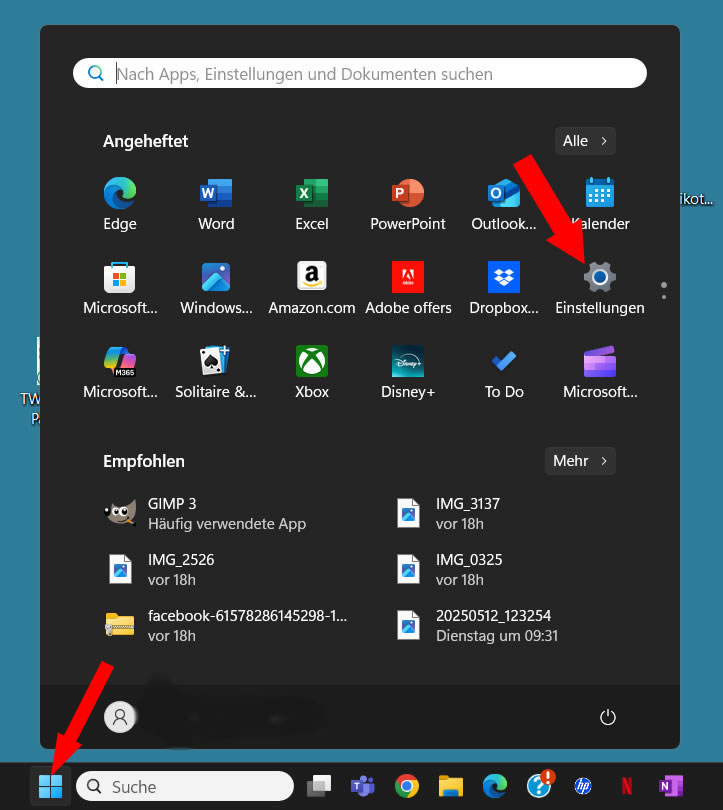This screenshot has height=810, width=723.
Task: Open the help app with alert badge in taskbar
Action: 540,785
